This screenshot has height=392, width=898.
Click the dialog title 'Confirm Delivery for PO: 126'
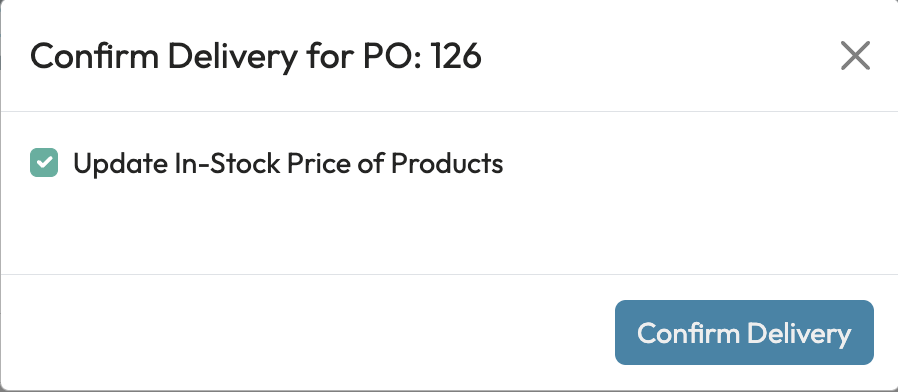pos(255,57)
